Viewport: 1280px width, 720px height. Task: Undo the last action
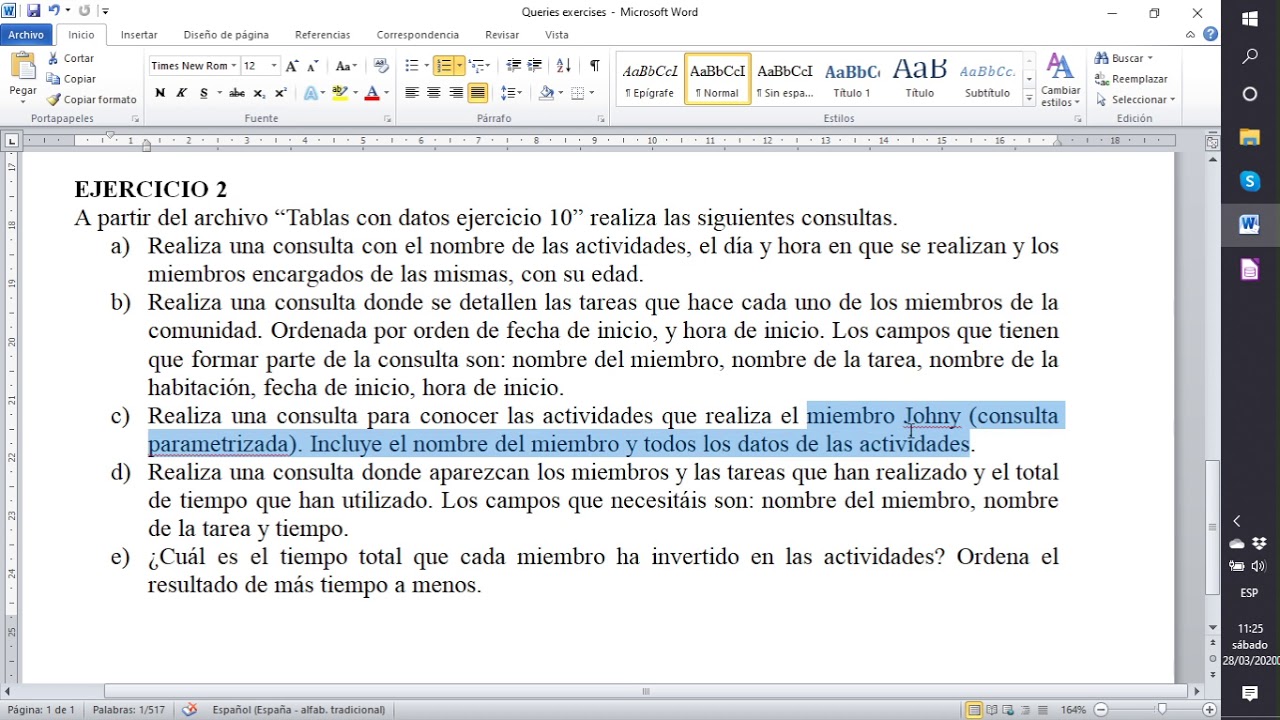pyautogui.click(x=54, y=11)
